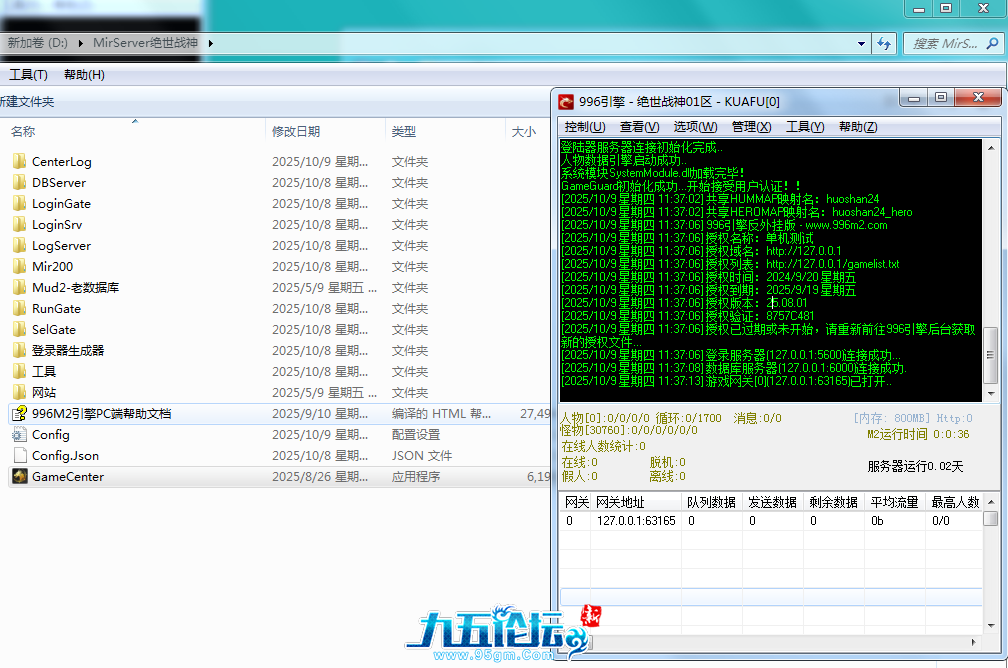Viewport: 1008px width, 668px height.
Task: Select the Mud2-老数据库 folder icon
Action: pos(19,288)
